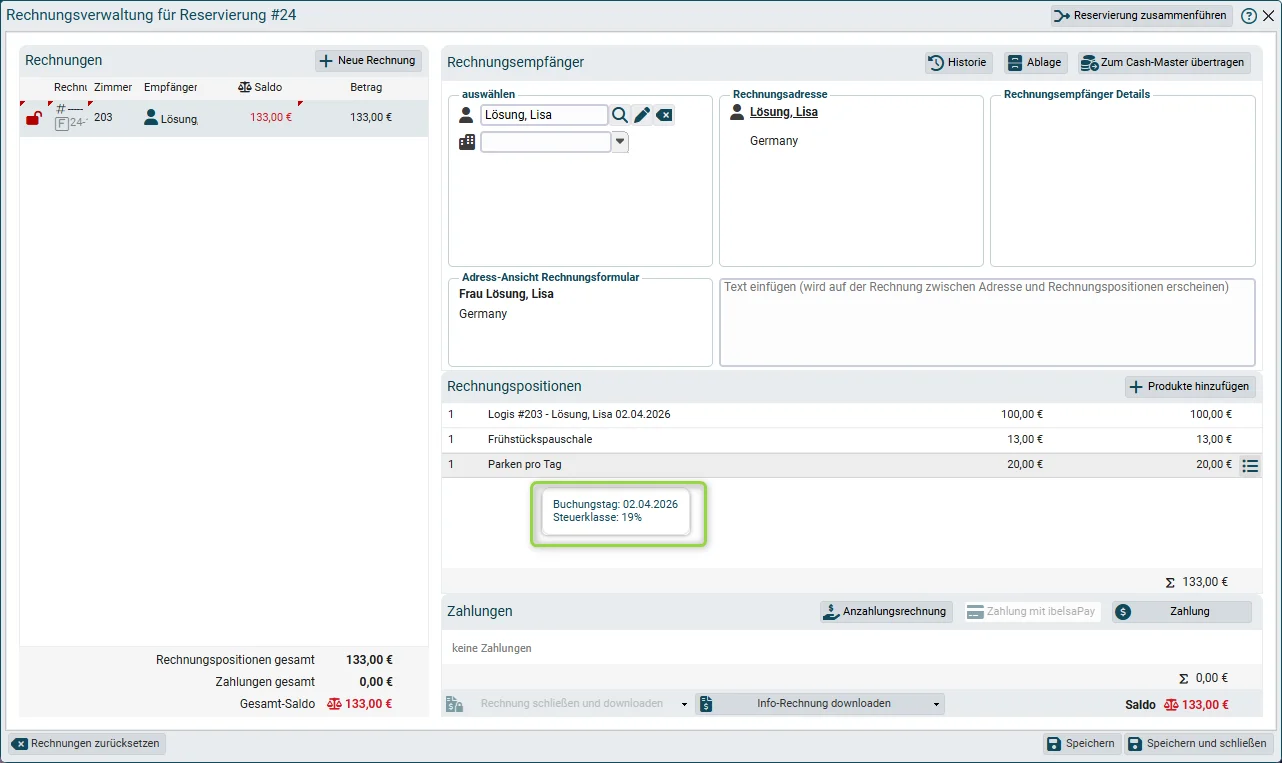
Task: Click the Empfänger column header
Action: [x=170, y=87]
